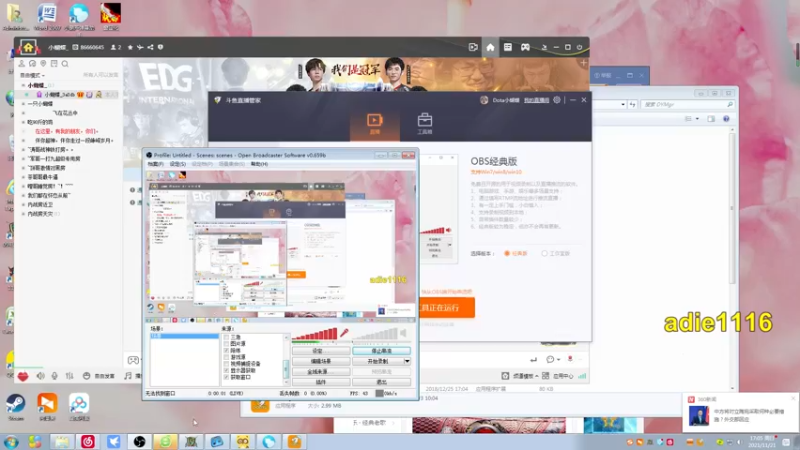Click the Explorer search input field

(x=687, y=105)
